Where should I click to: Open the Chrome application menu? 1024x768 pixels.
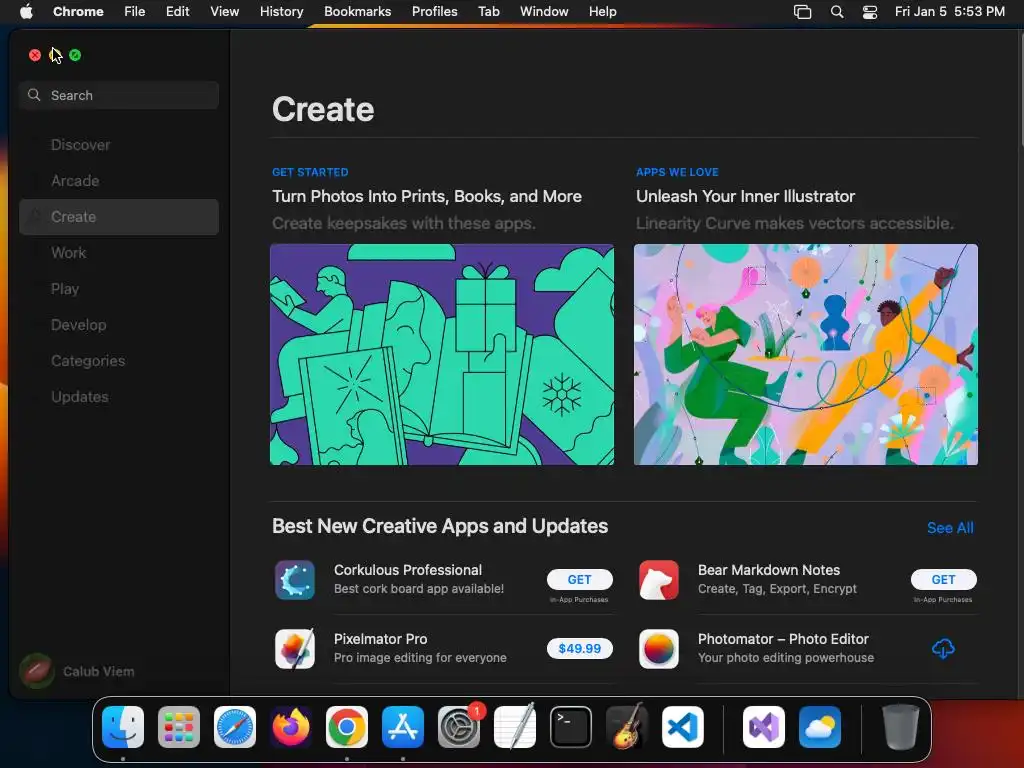click(78, 12)
